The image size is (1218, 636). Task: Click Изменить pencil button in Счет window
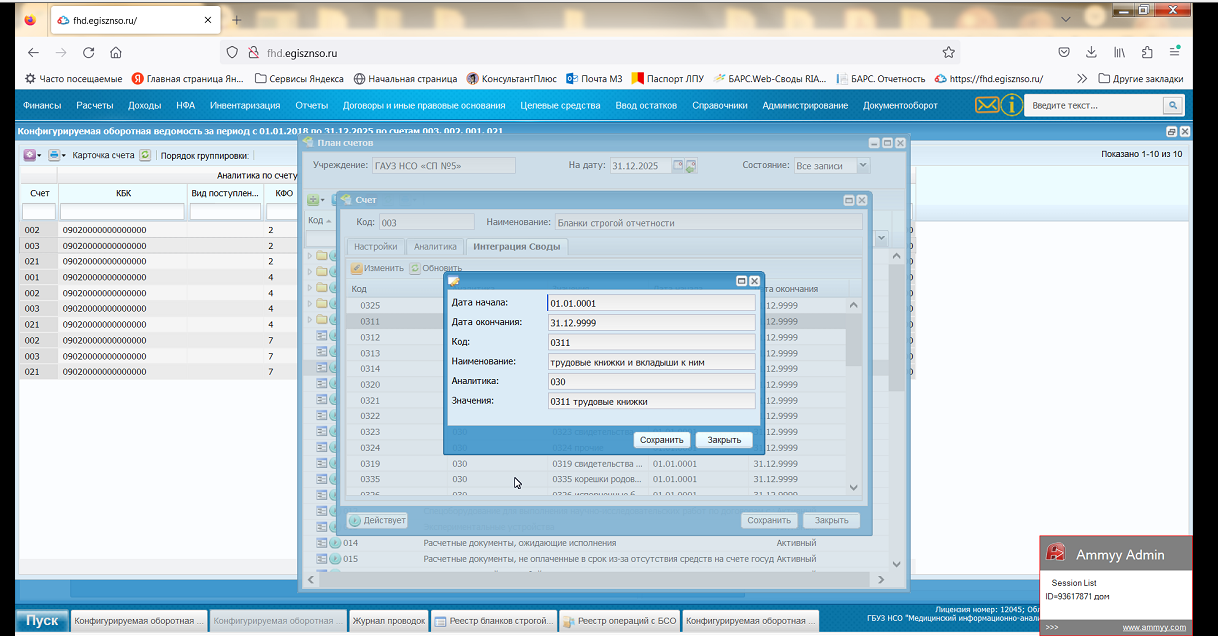pos(377,268)
